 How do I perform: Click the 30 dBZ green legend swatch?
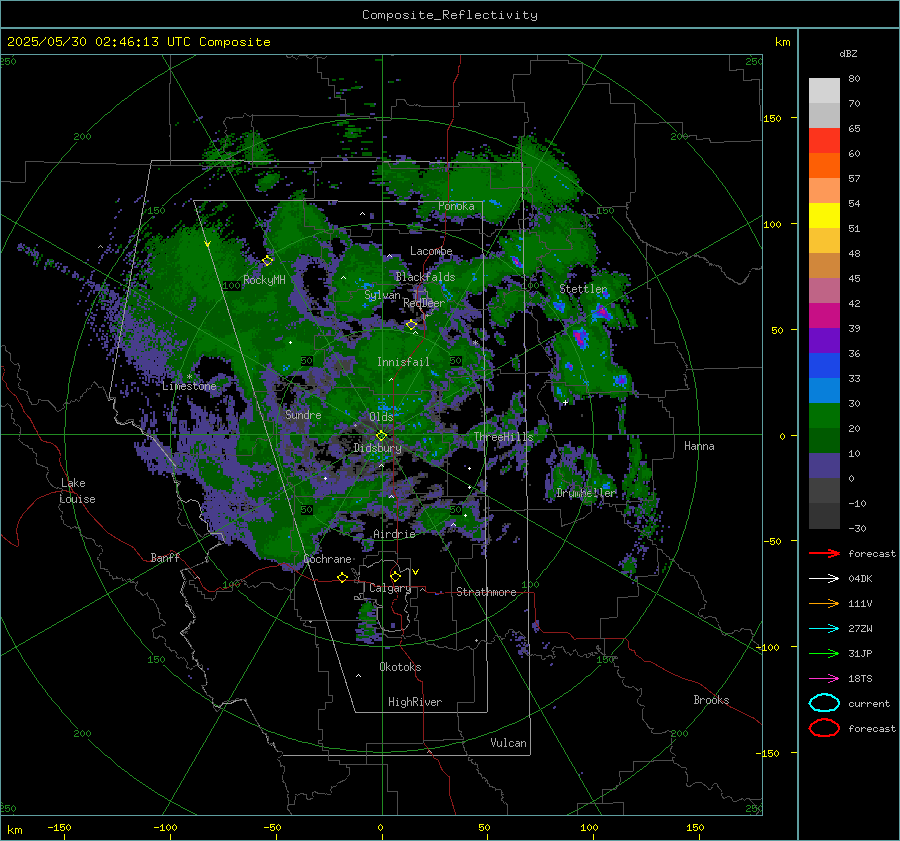[x=824, y=415]
